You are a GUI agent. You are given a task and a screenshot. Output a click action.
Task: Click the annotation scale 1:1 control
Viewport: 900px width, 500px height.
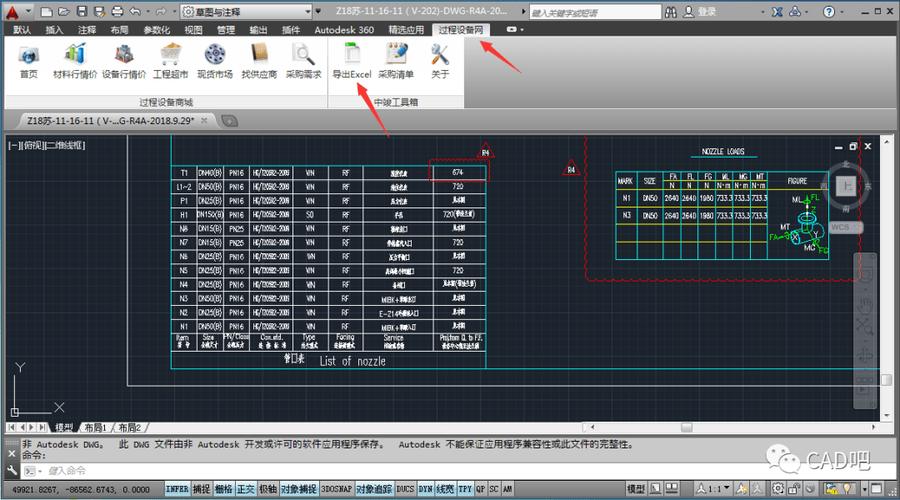tap(713, 489)
